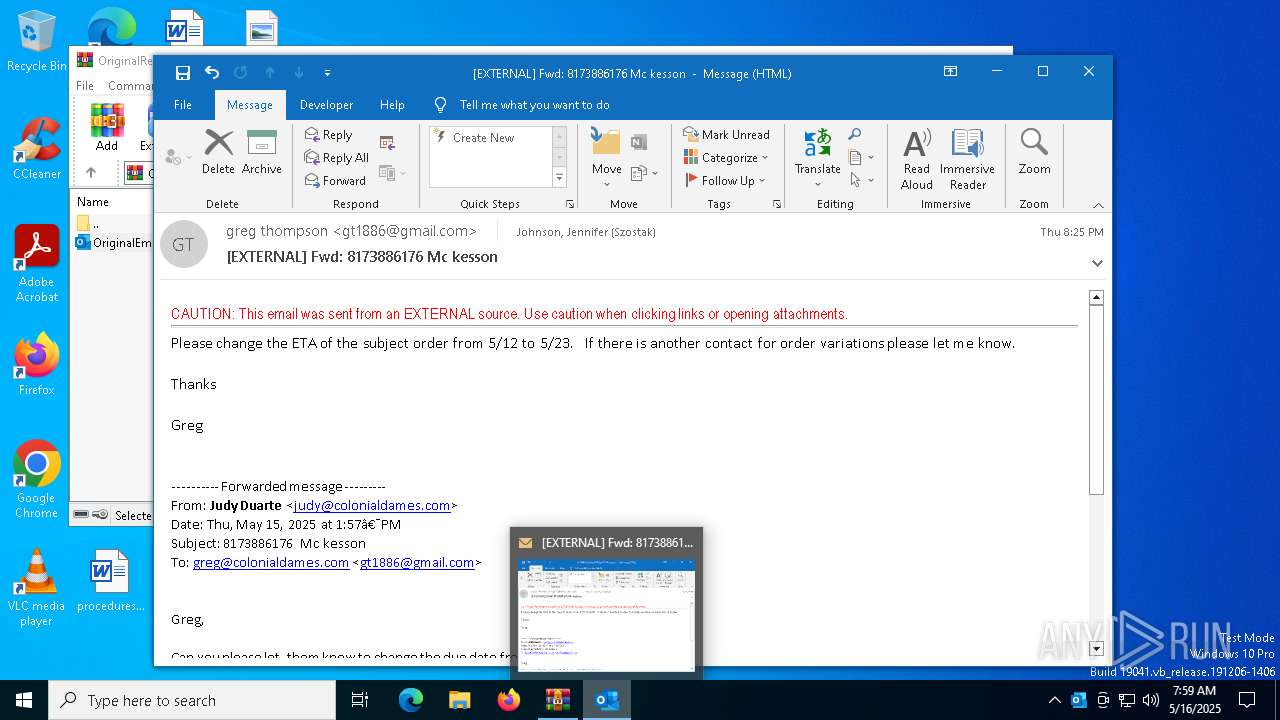Open the More respond actions dropdown
1280x720 pixels.
(x=393, y=173)
